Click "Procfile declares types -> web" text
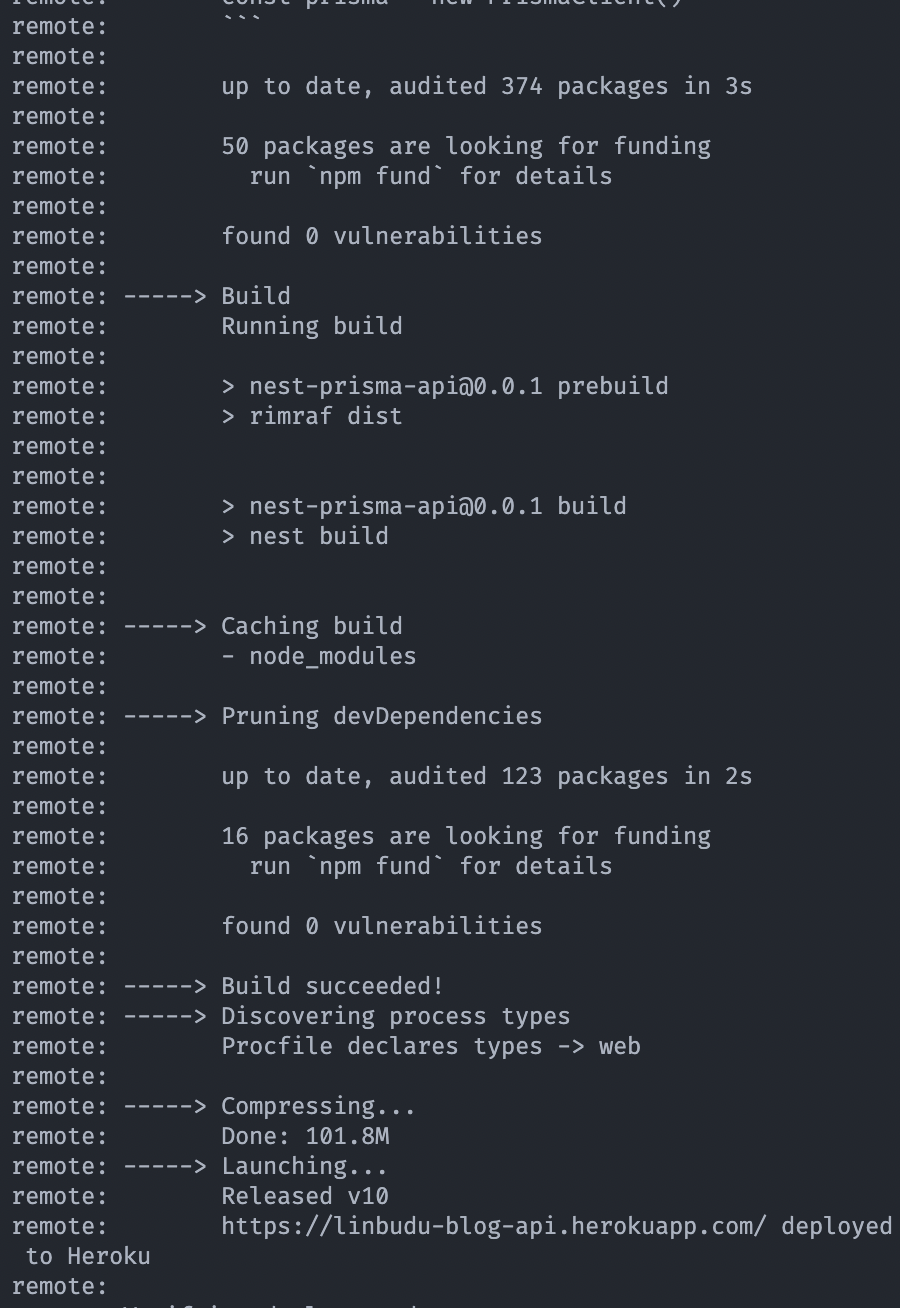Image resolution: width=900 pixels, height=1308 pixels. click(430, 1046)
